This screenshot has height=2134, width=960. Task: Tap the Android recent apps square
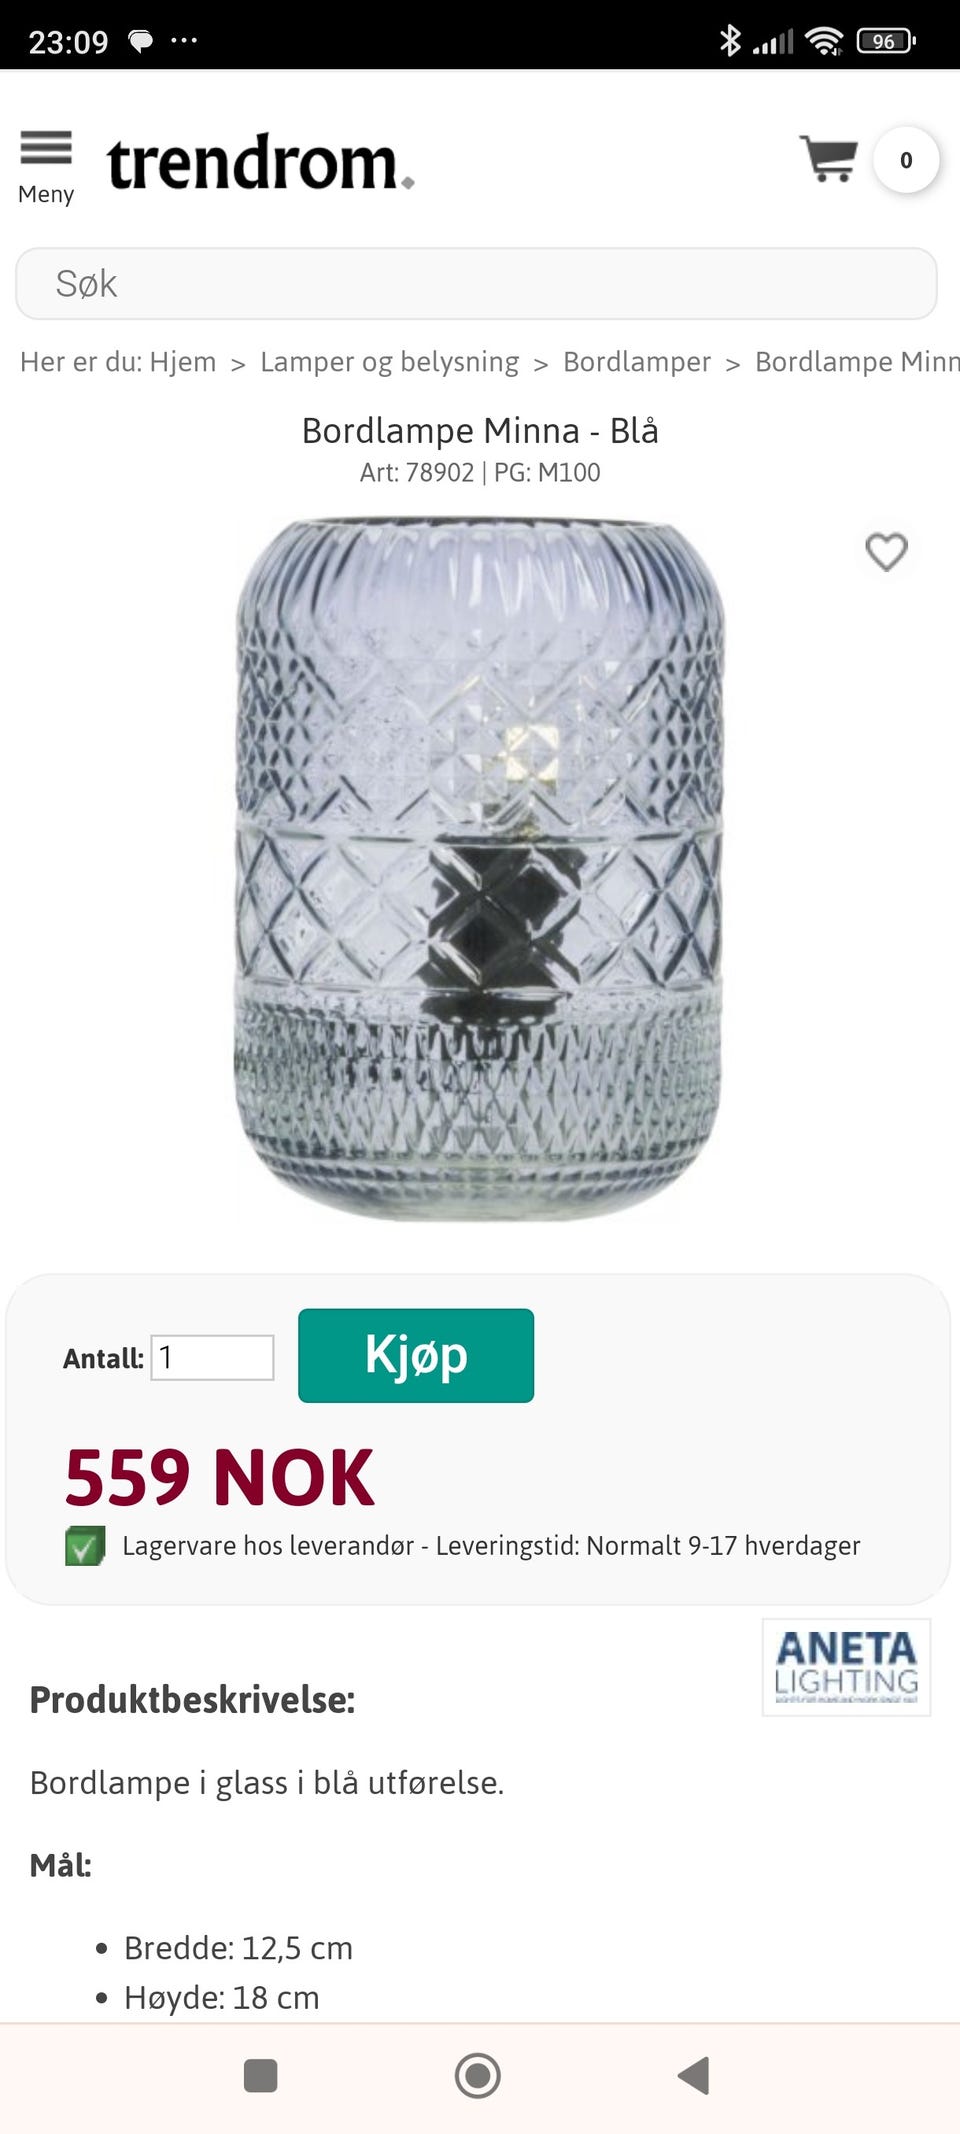[x=261, y=2076]
